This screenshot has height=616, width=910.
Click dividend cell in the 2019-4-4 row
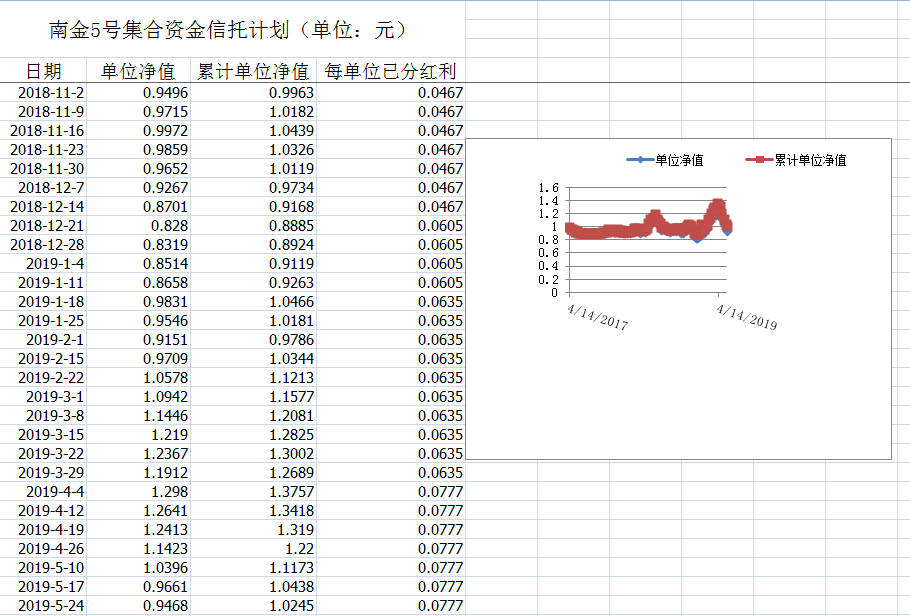coord(391,492)
